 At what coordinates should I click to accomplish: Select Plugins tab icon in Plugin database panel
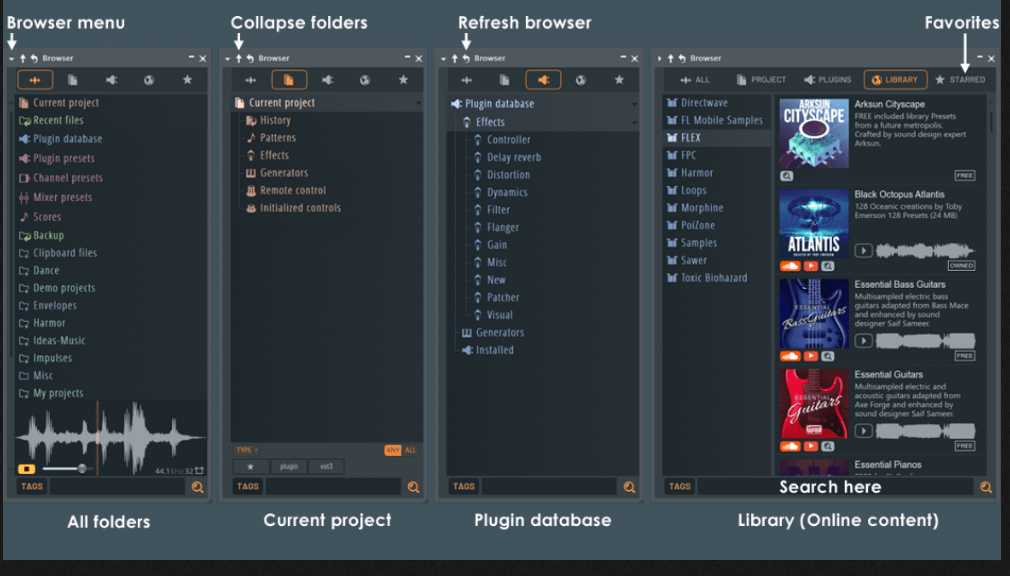[543, 80]
